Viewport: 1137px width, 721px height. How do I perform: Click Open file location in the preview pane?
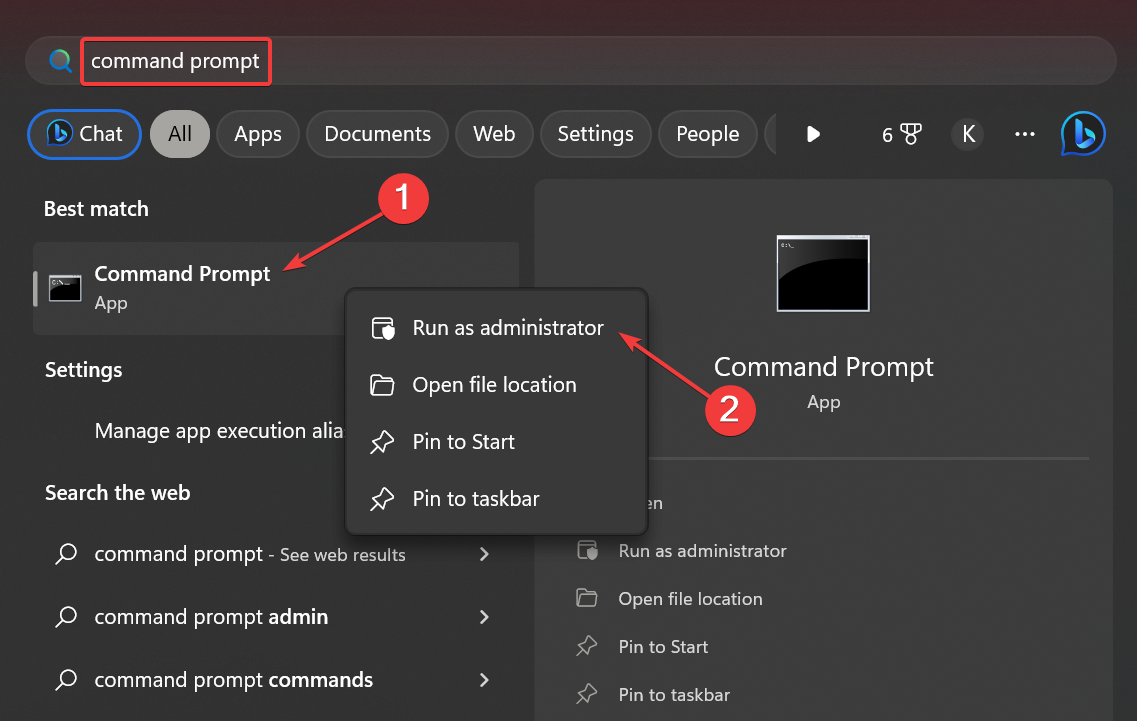(690, 599)
